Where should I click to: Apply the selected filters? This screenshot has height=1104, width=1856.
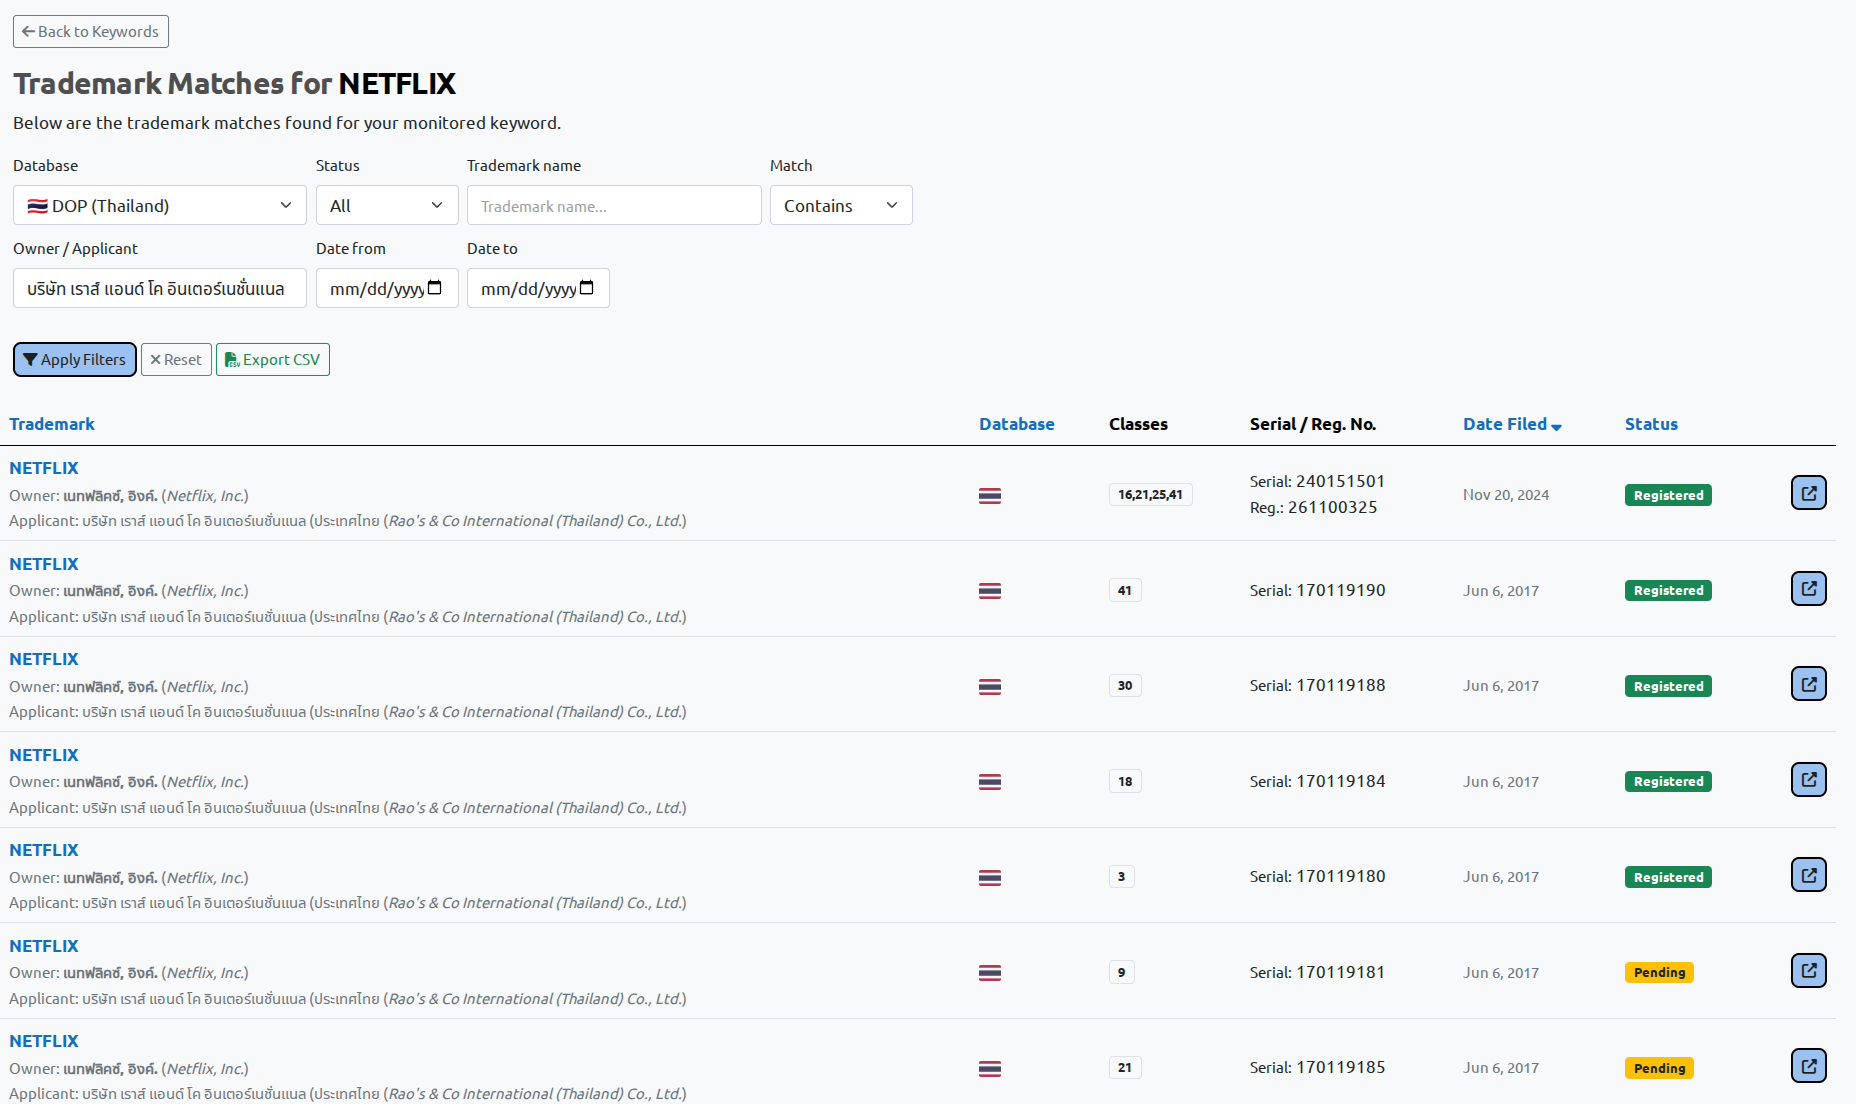pos(75,359)
